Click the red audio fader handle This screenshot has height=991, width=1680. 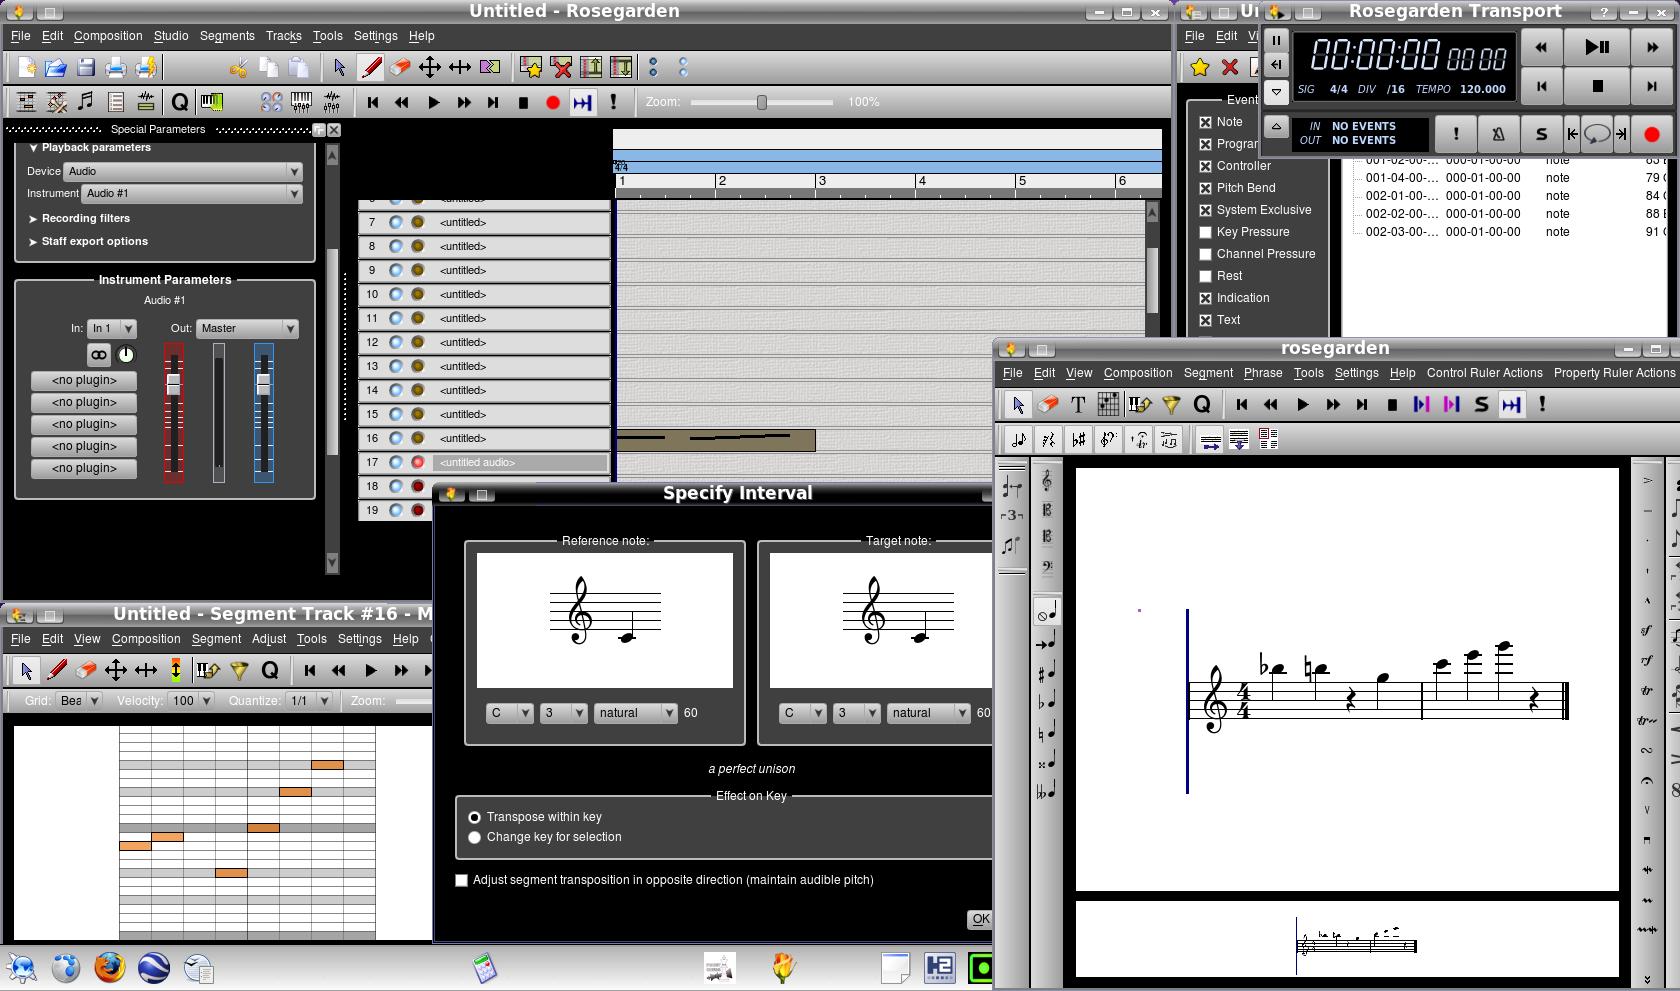(173, 384)
